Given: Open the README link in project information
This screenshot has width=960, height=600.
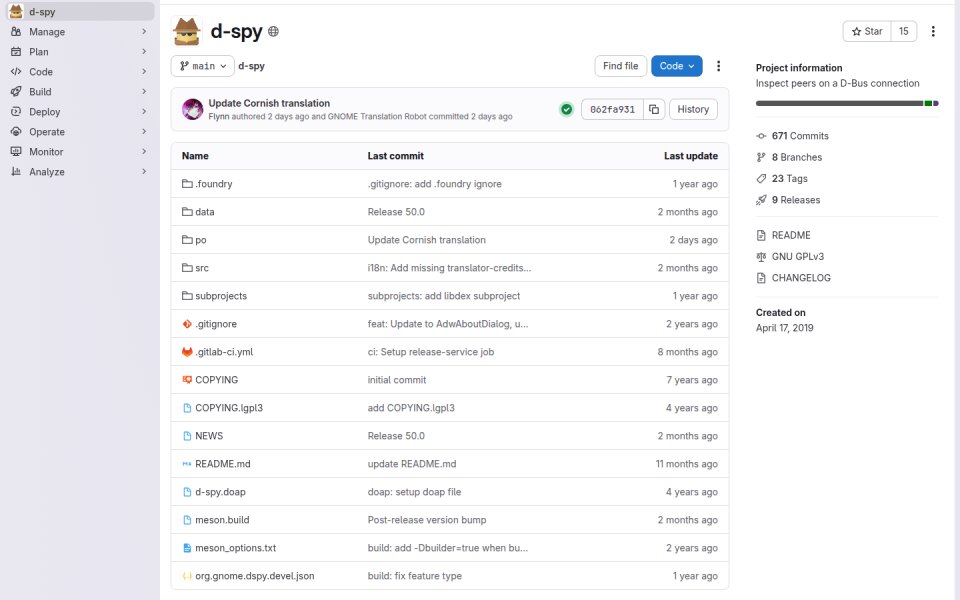Looking at the screenshot, I should pyautogui.click(x=791, y=235).
